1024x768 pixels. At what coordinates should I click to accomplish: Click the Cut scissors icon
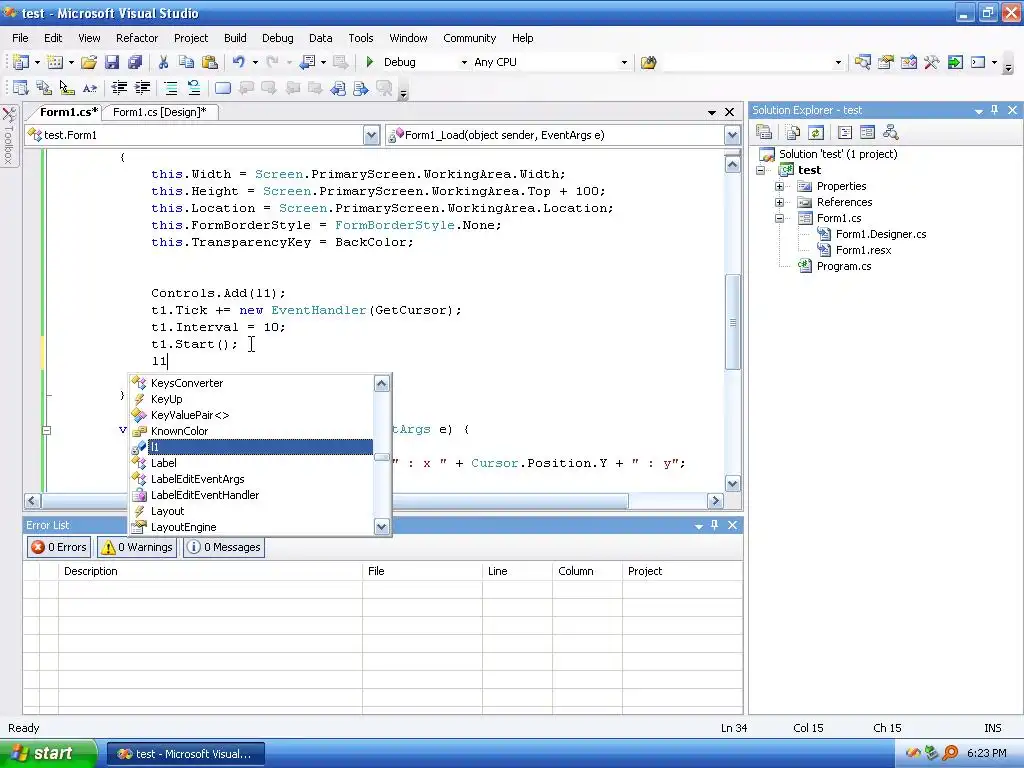coord(163,62)
